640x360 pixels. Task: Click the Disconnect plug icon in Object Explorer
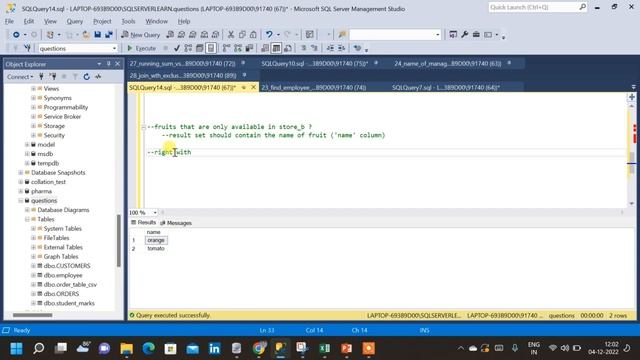coord(52,77)
